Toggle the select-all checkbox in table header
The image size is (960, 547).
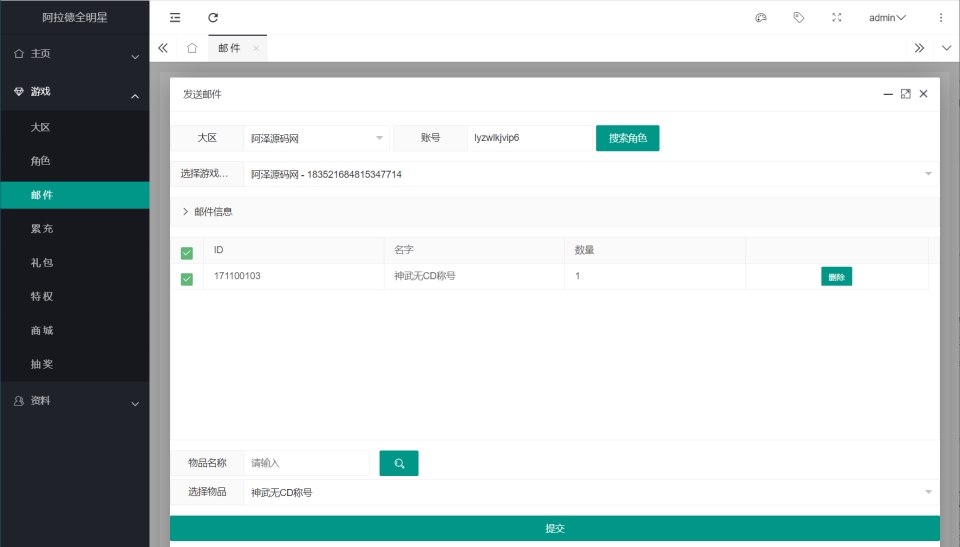(187, 253)
